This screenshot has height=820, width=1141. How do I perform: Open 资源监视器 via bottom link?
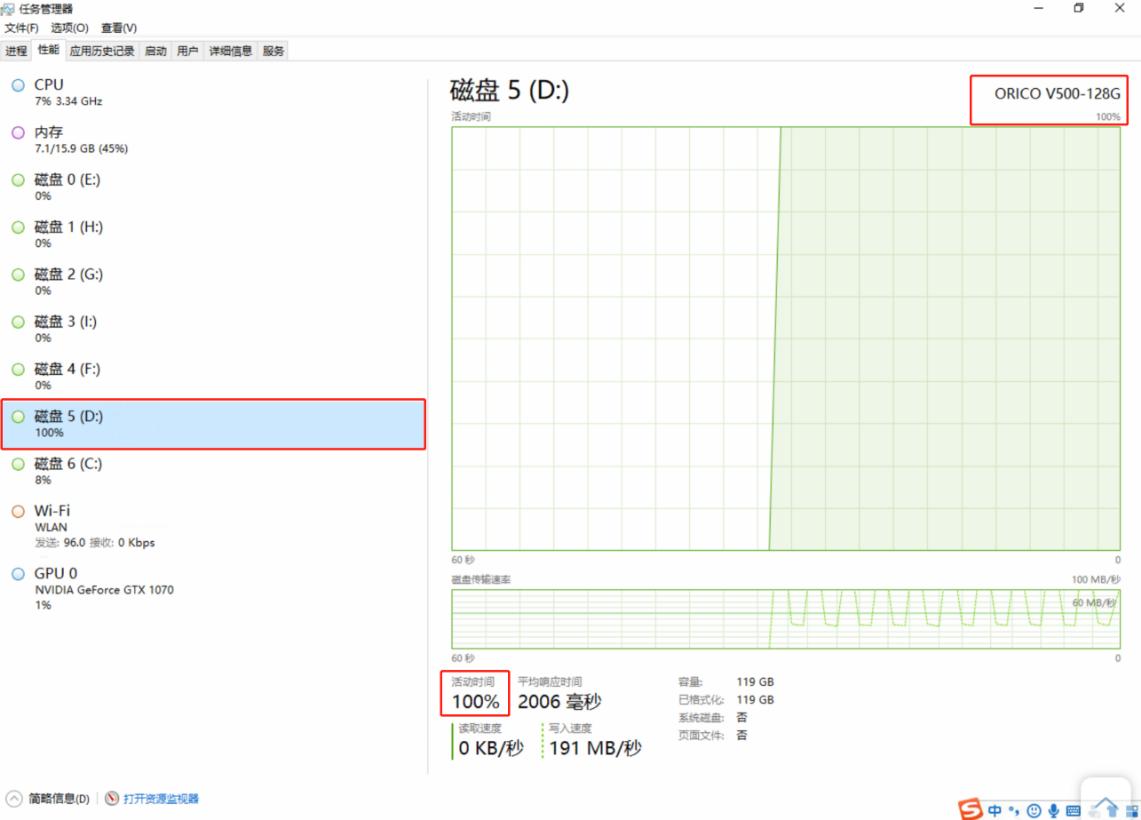[160, 798]
